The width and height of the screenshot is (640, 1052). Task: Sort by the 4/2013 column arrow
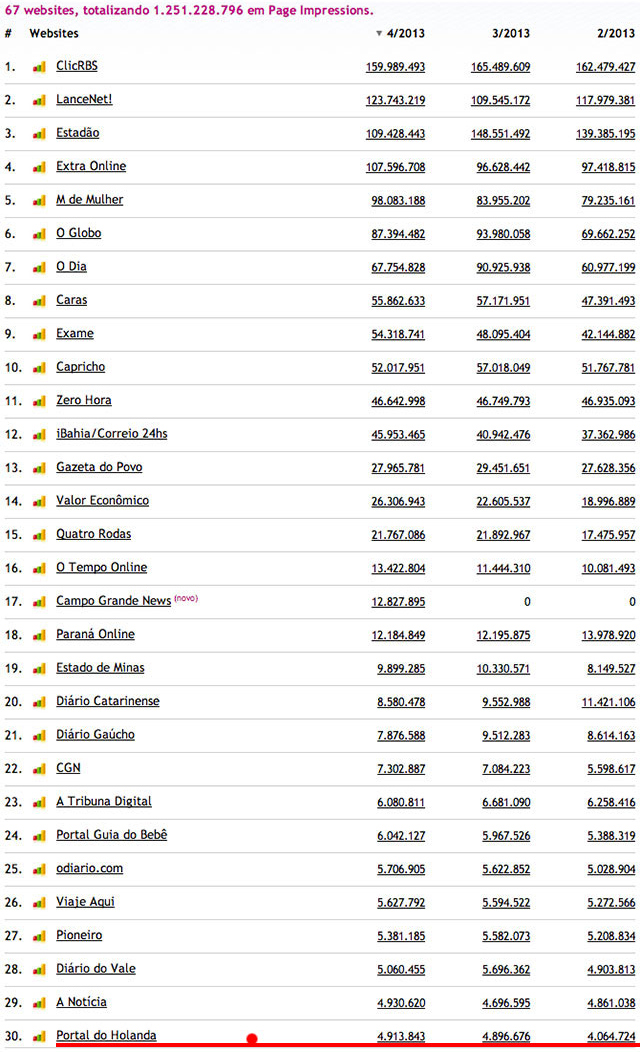(x=379, y=33)
